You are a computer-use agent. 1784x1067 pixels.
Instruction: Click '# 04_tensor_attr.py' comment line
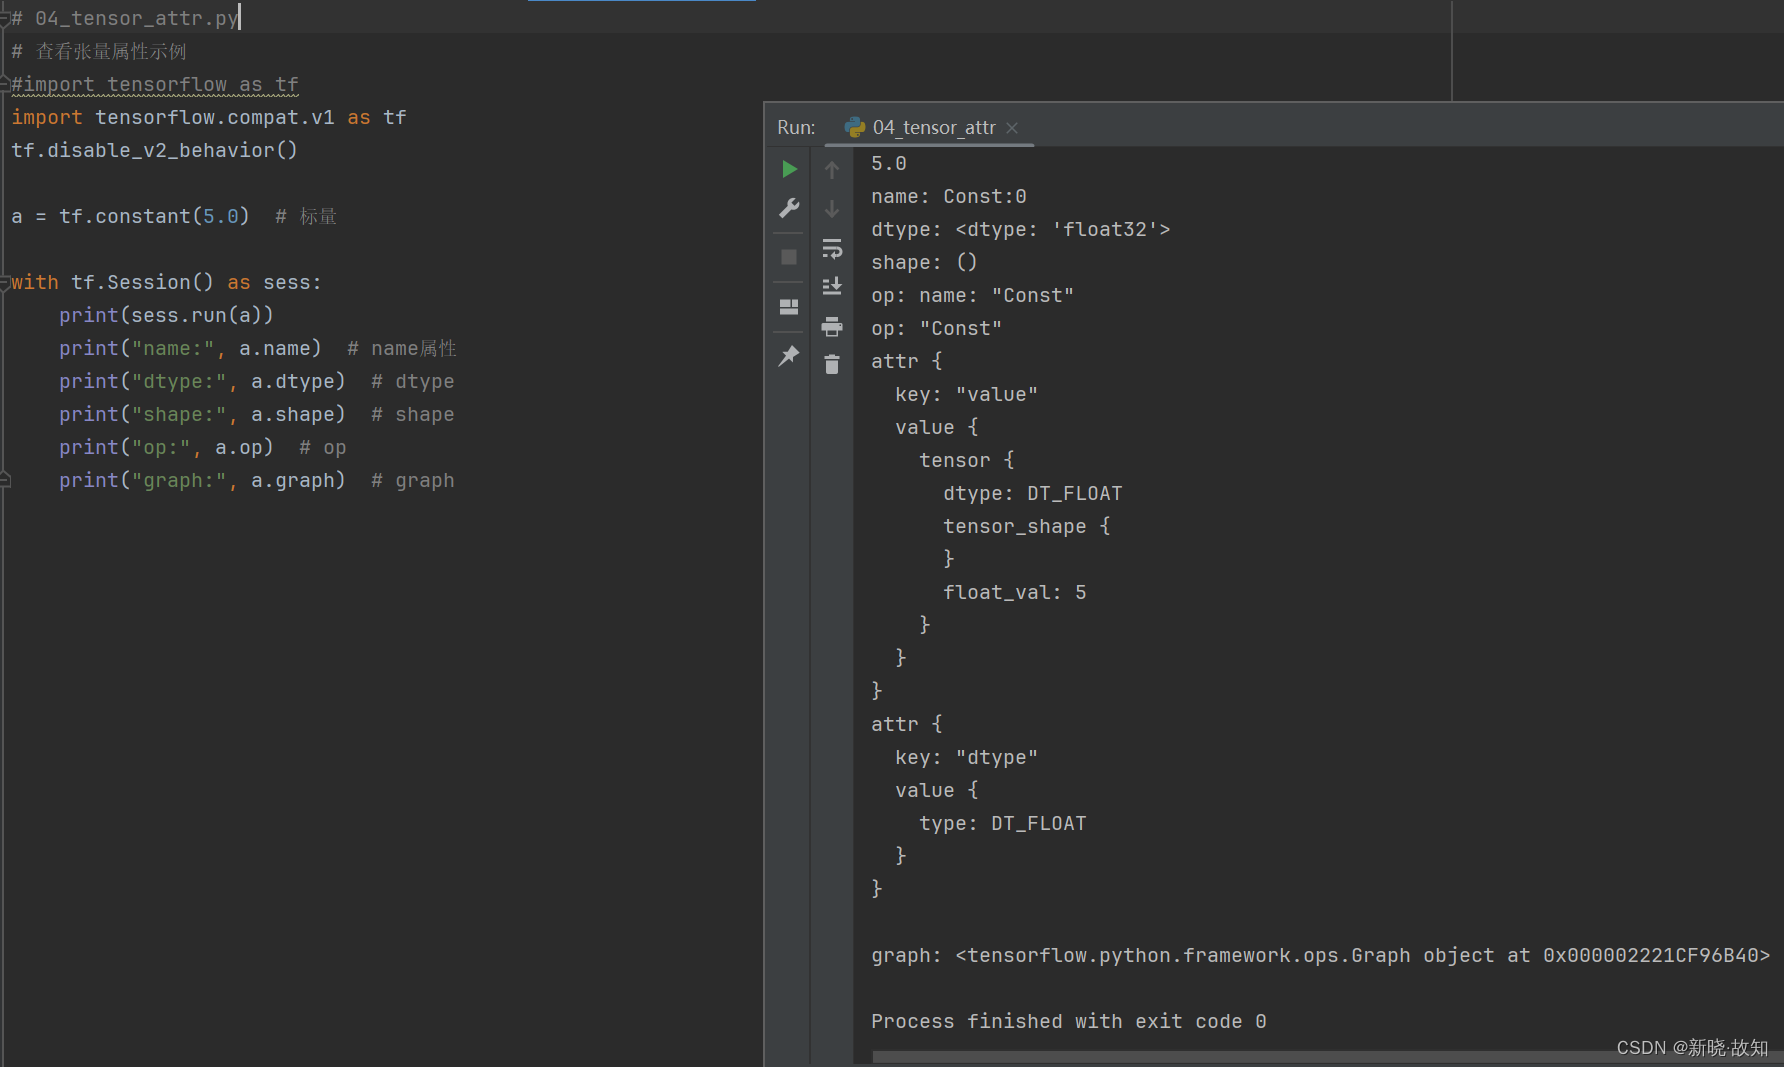(125, 18)
